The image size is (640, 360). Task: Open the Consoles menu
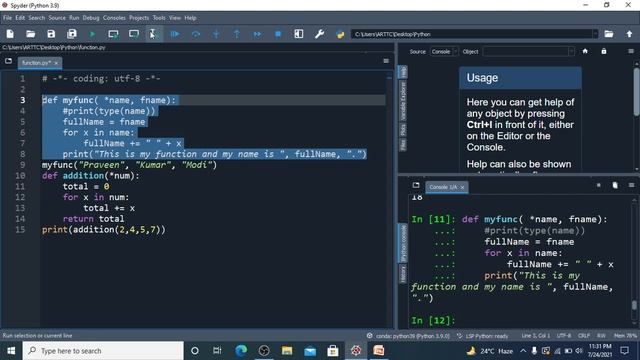tap(114, 18)
